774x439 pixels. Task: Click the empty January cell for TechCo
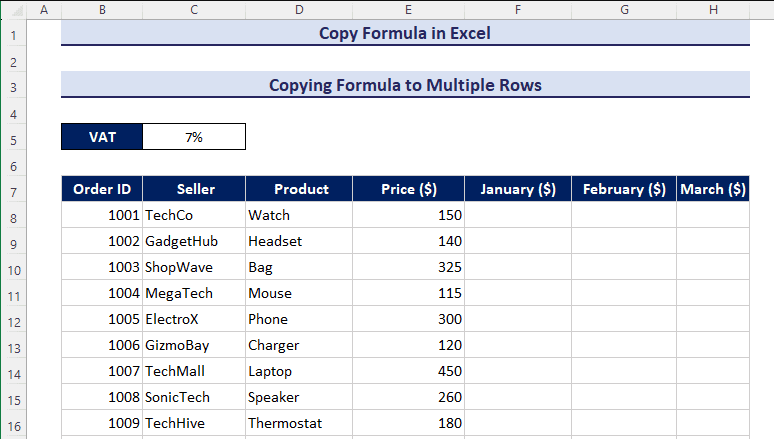pos(518,216)
